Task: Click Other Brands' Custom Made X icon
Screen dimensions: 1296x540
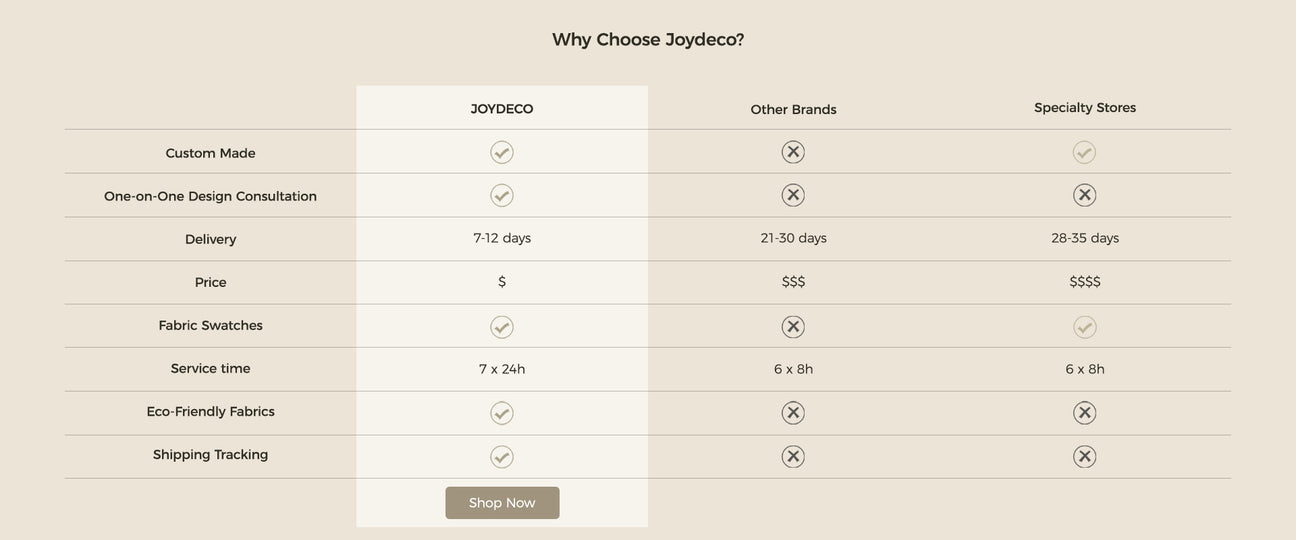Action: pos(793,152)
